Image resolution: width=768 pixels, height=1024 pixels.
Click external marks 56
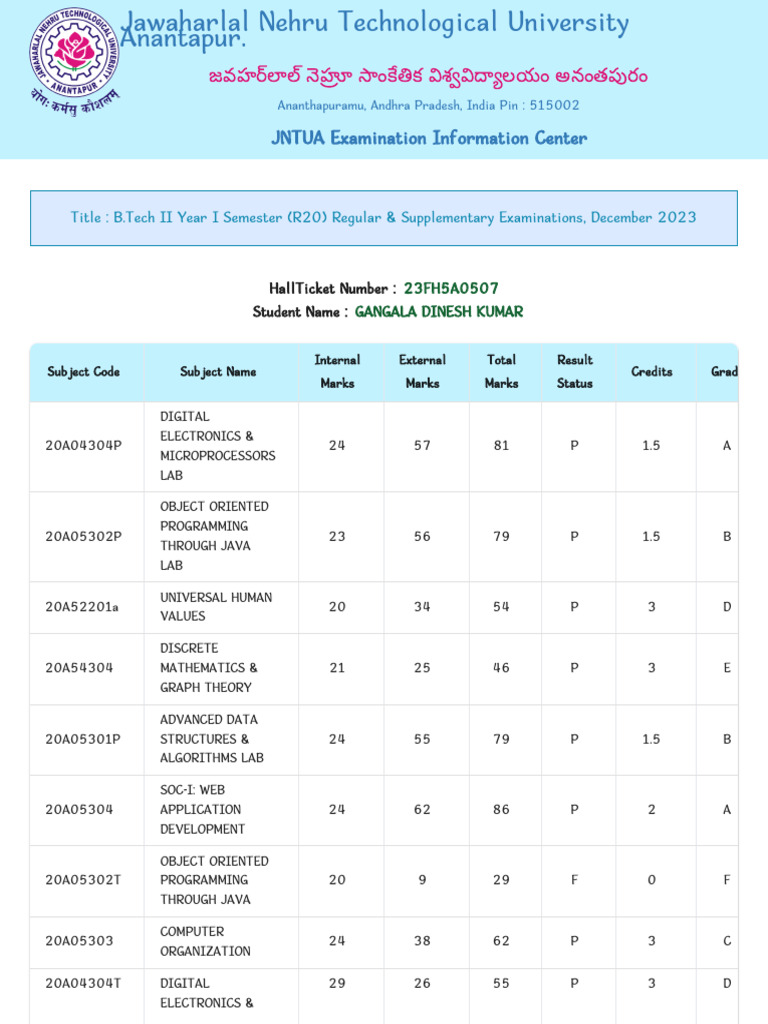click(x=423, y=536)
